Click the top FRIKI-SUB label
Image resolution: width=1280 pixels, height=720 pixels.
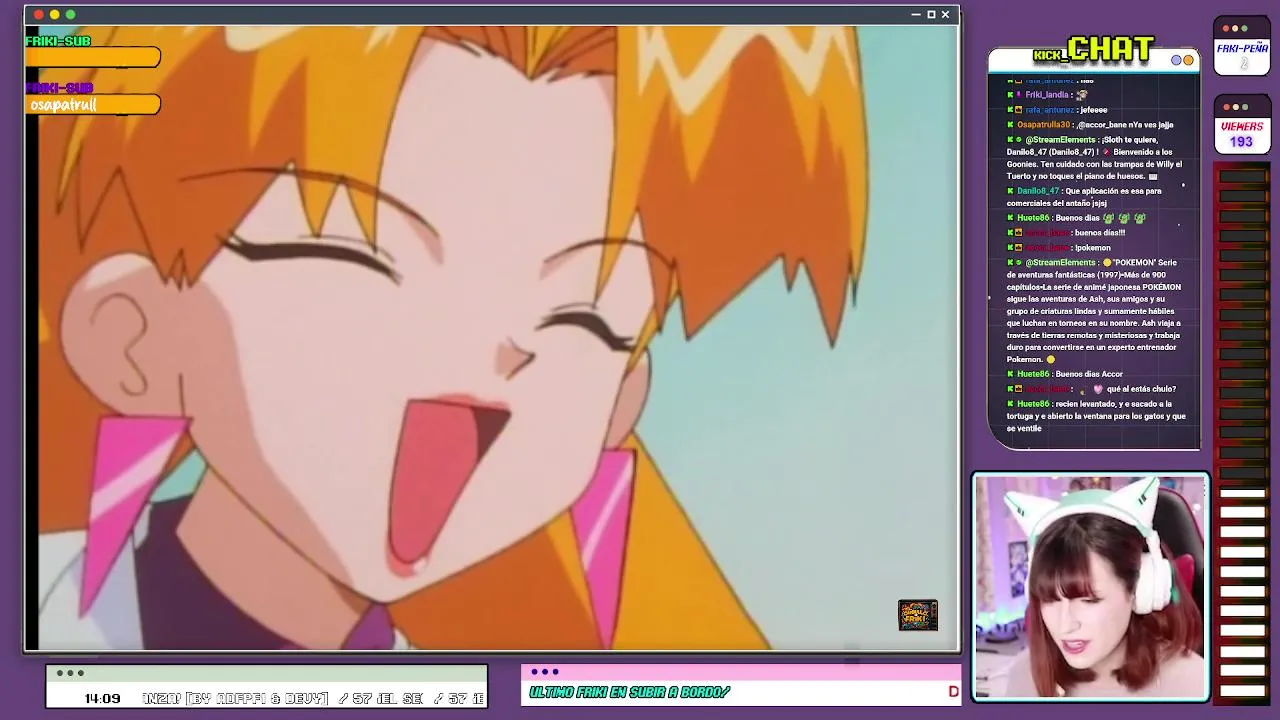click(x=58, y=41)
